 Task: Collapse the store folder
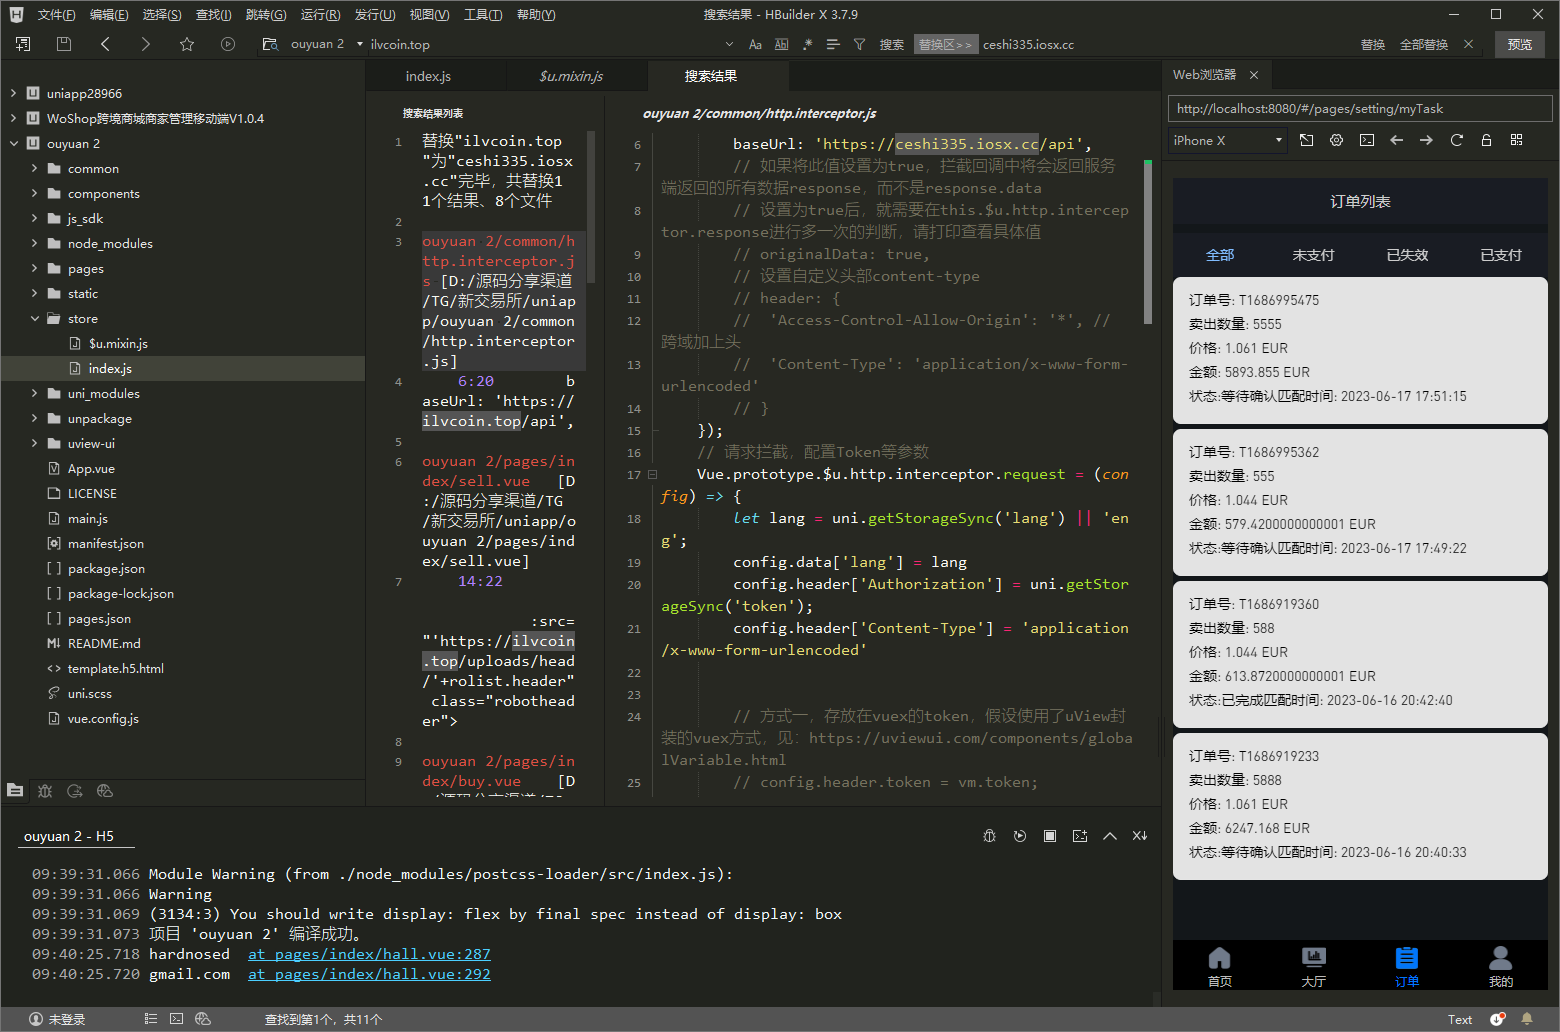[x=35, y=318]
